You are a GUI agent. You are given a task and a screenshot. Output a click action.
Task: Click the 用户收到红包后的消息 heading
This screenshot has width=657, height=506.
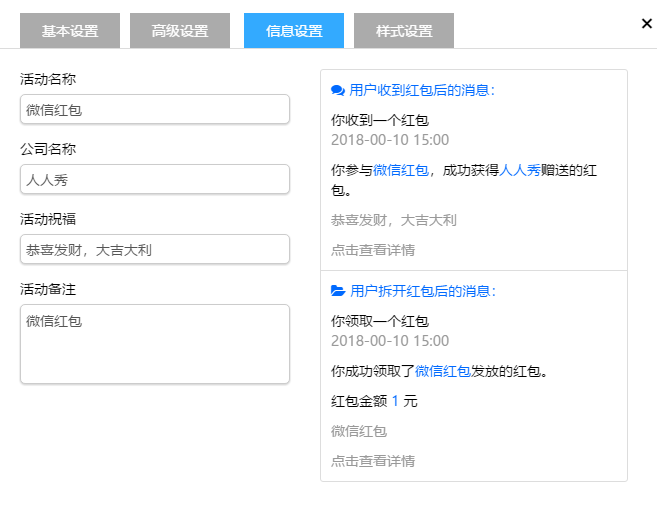click(x=422, y=90)
